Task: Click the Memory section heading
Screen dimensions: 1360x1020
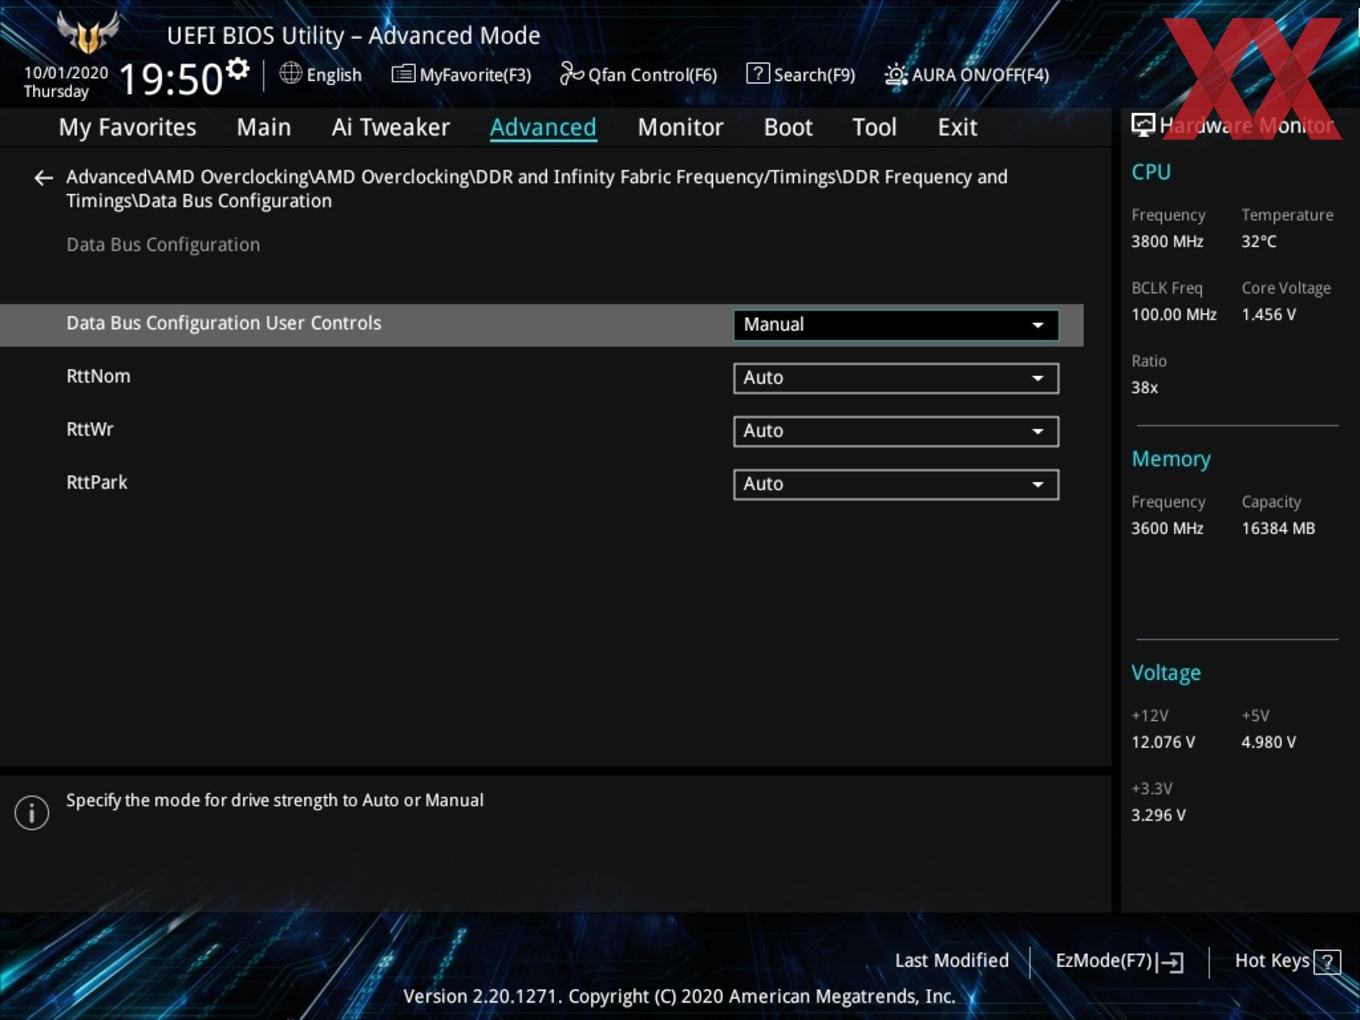Action: coord(1171,459)
